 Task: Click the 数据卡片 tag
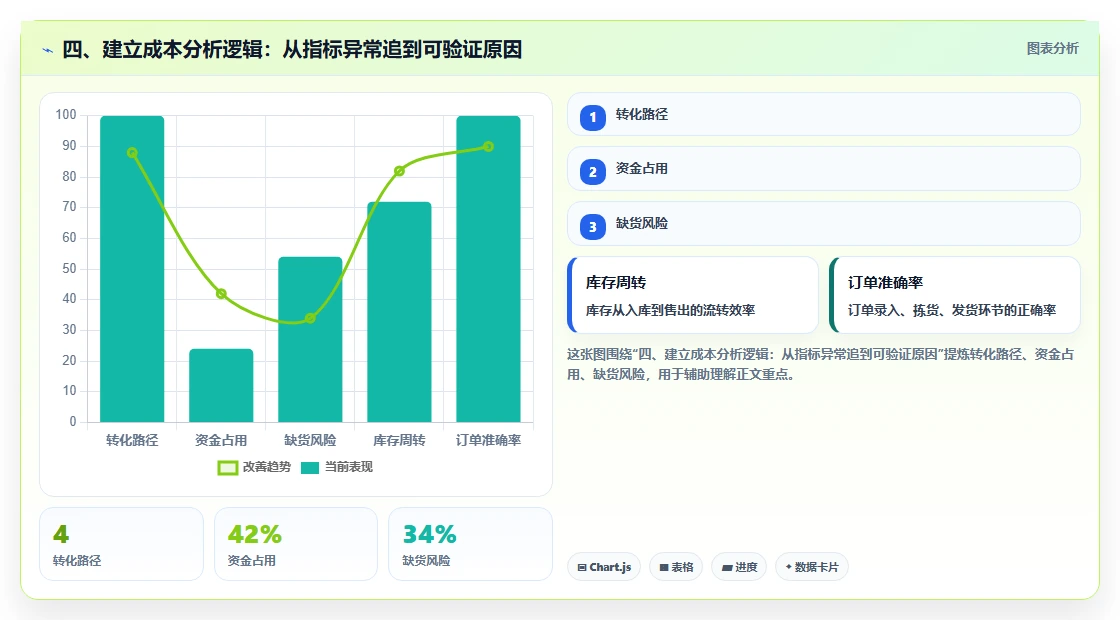point(811,567)
